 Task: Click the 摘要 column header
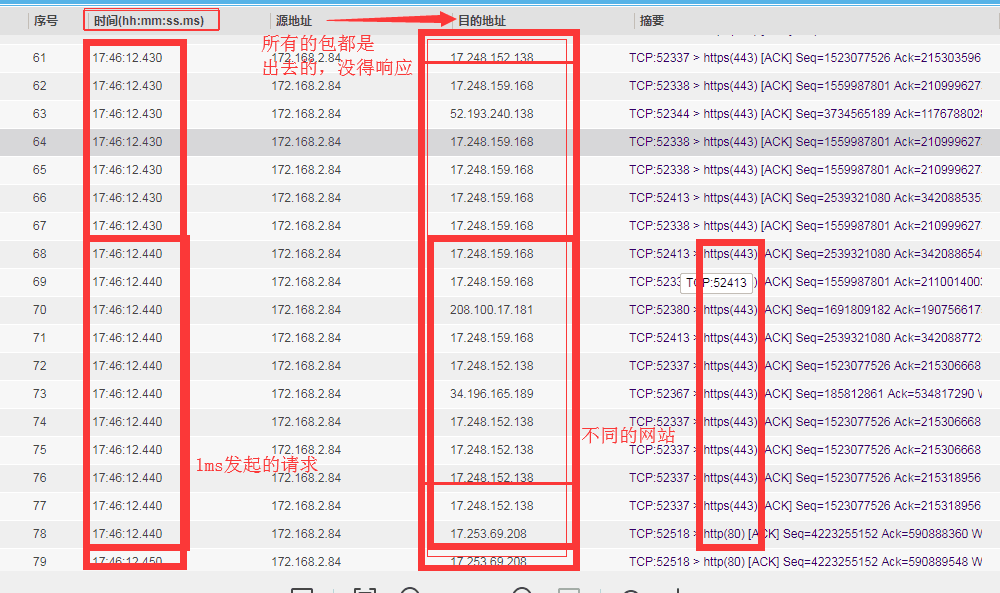651,20
